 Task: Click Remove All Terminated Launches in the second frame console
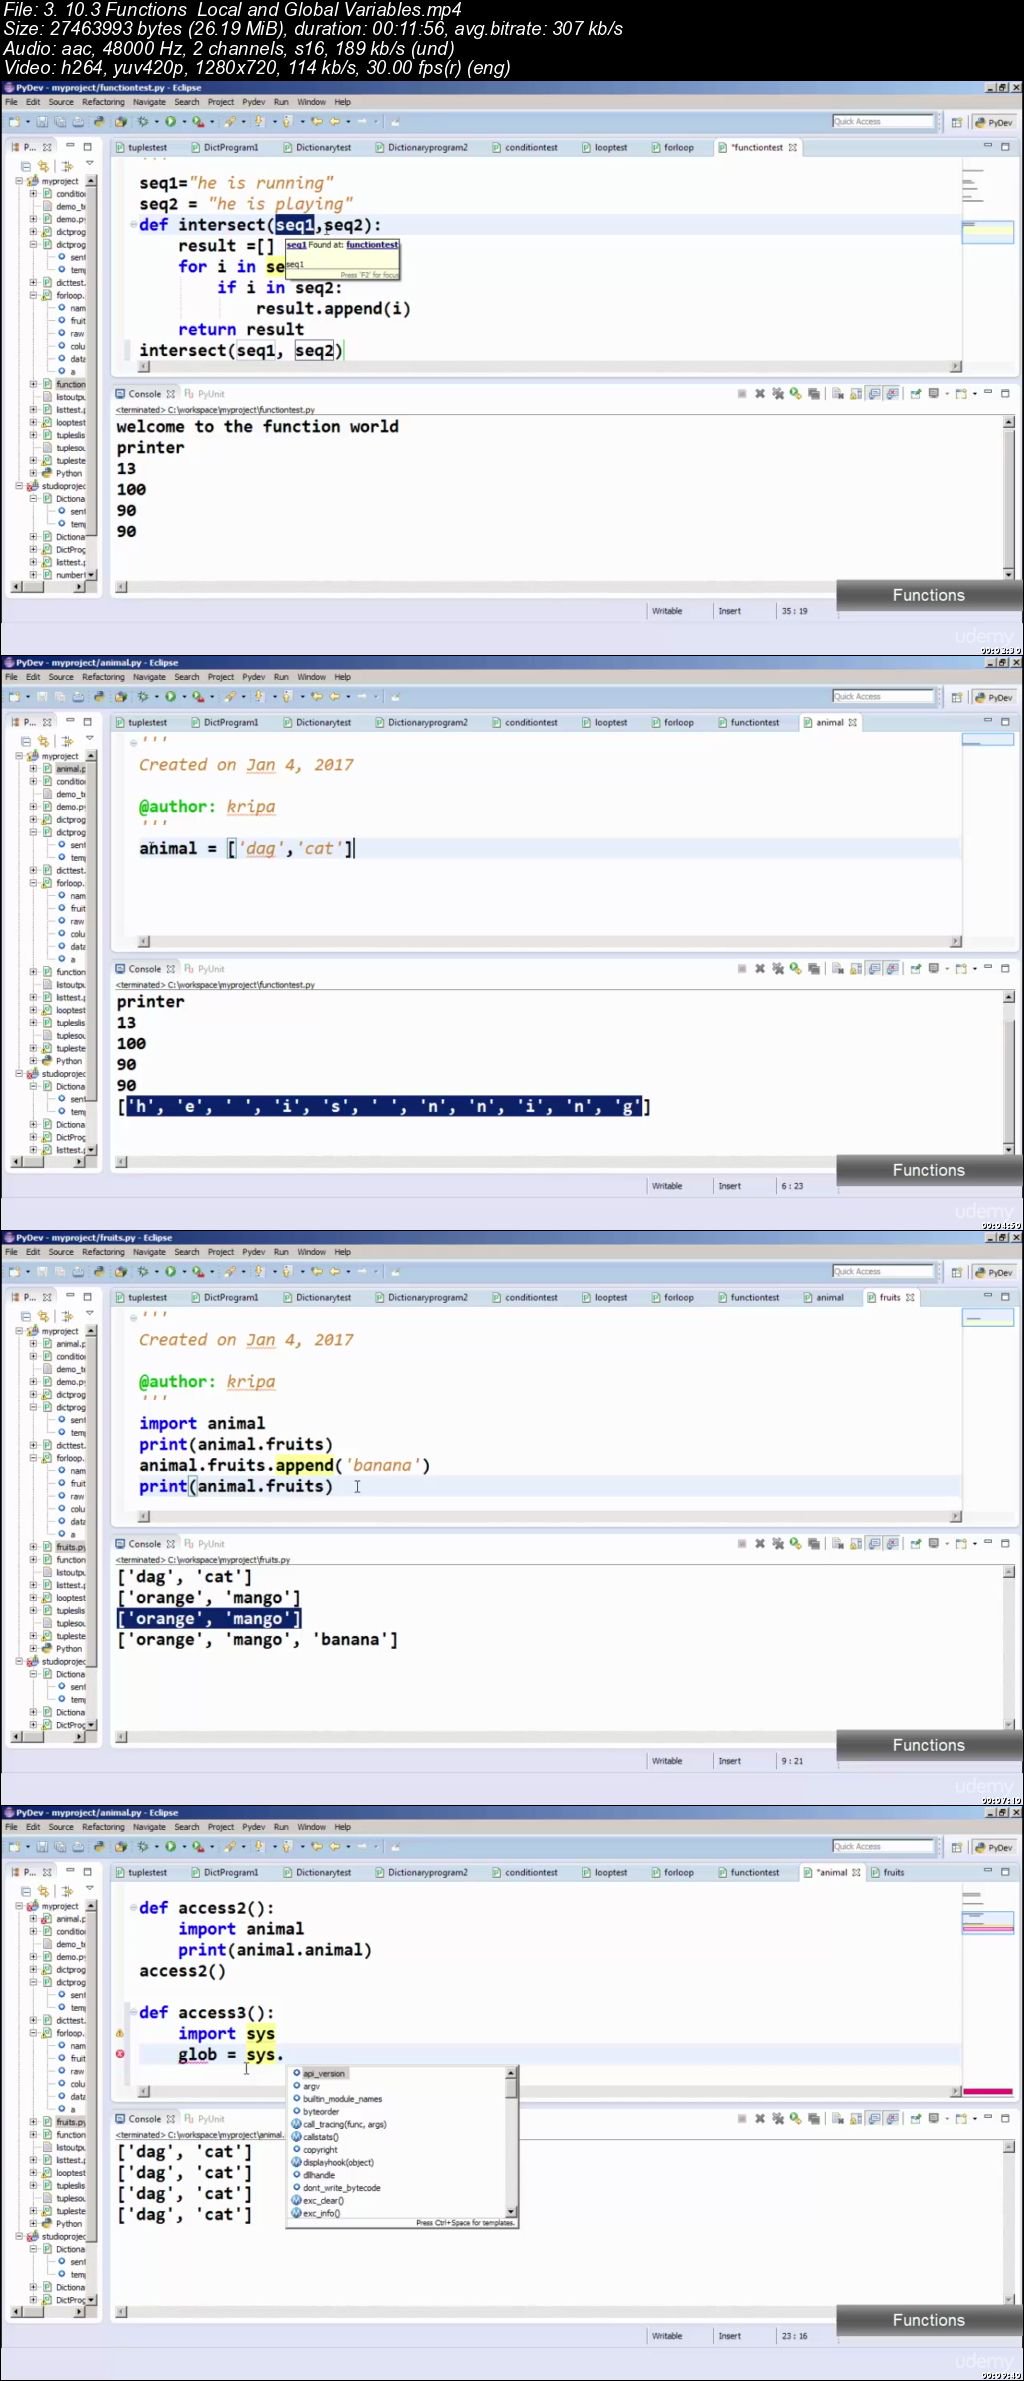778,969
